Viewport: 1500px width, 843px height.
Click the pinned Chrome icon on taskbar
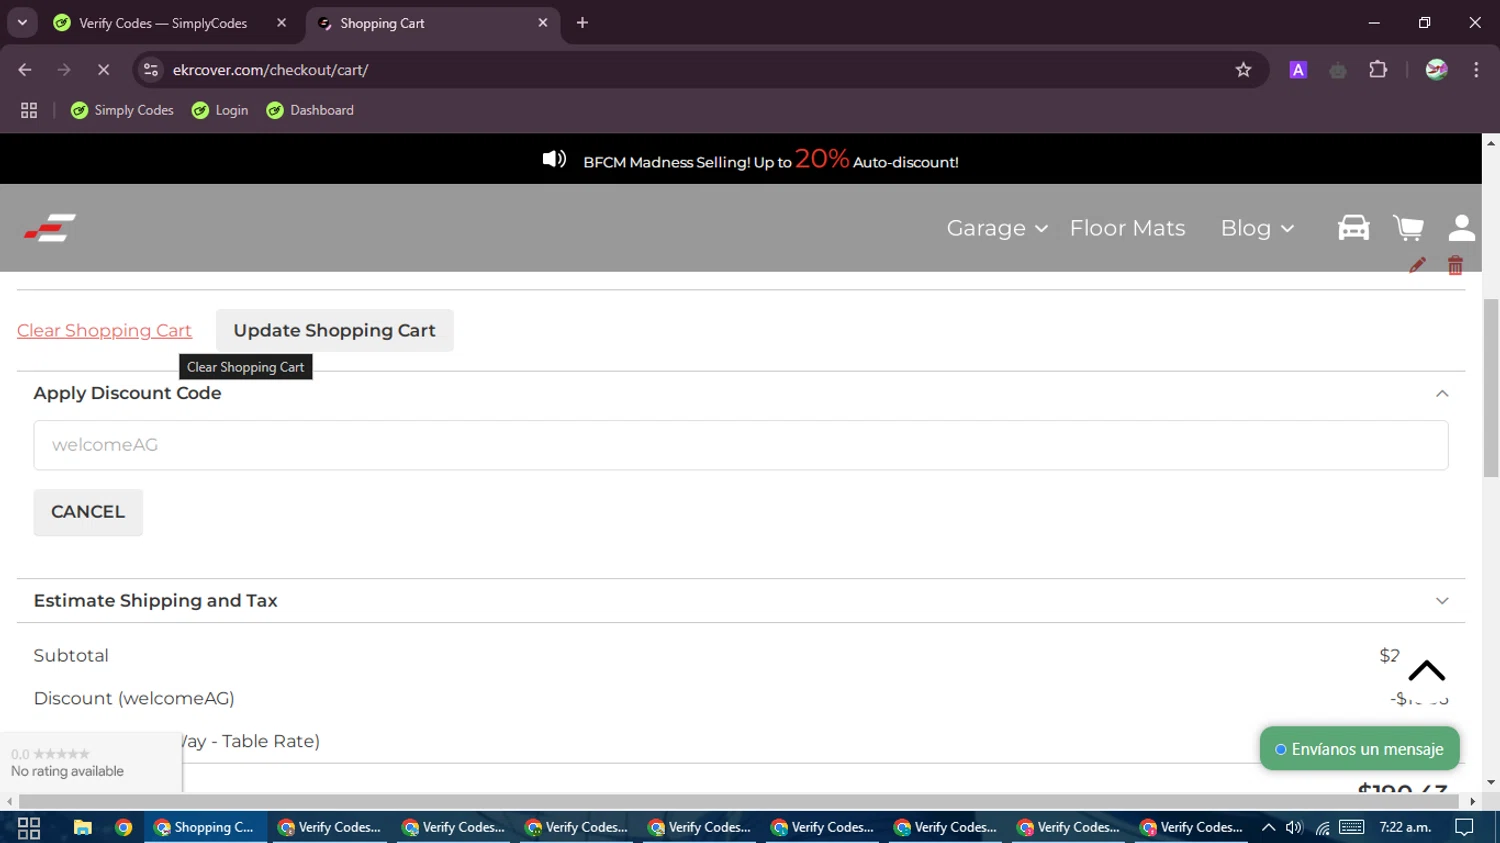[124, 827]
